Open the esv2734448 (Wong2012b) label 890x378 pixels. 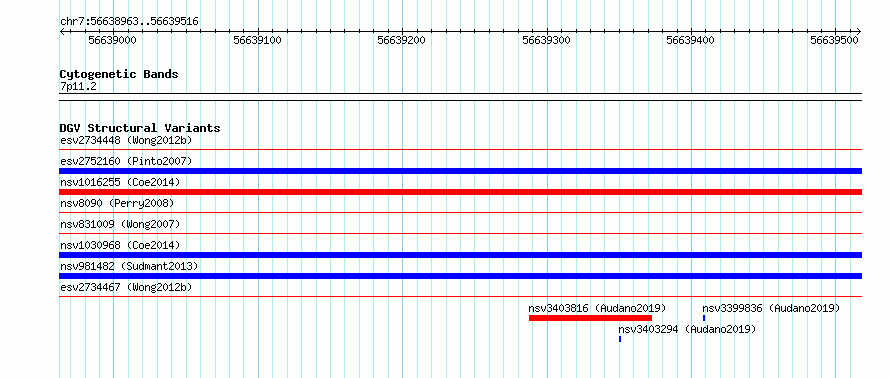coord(126,140)
